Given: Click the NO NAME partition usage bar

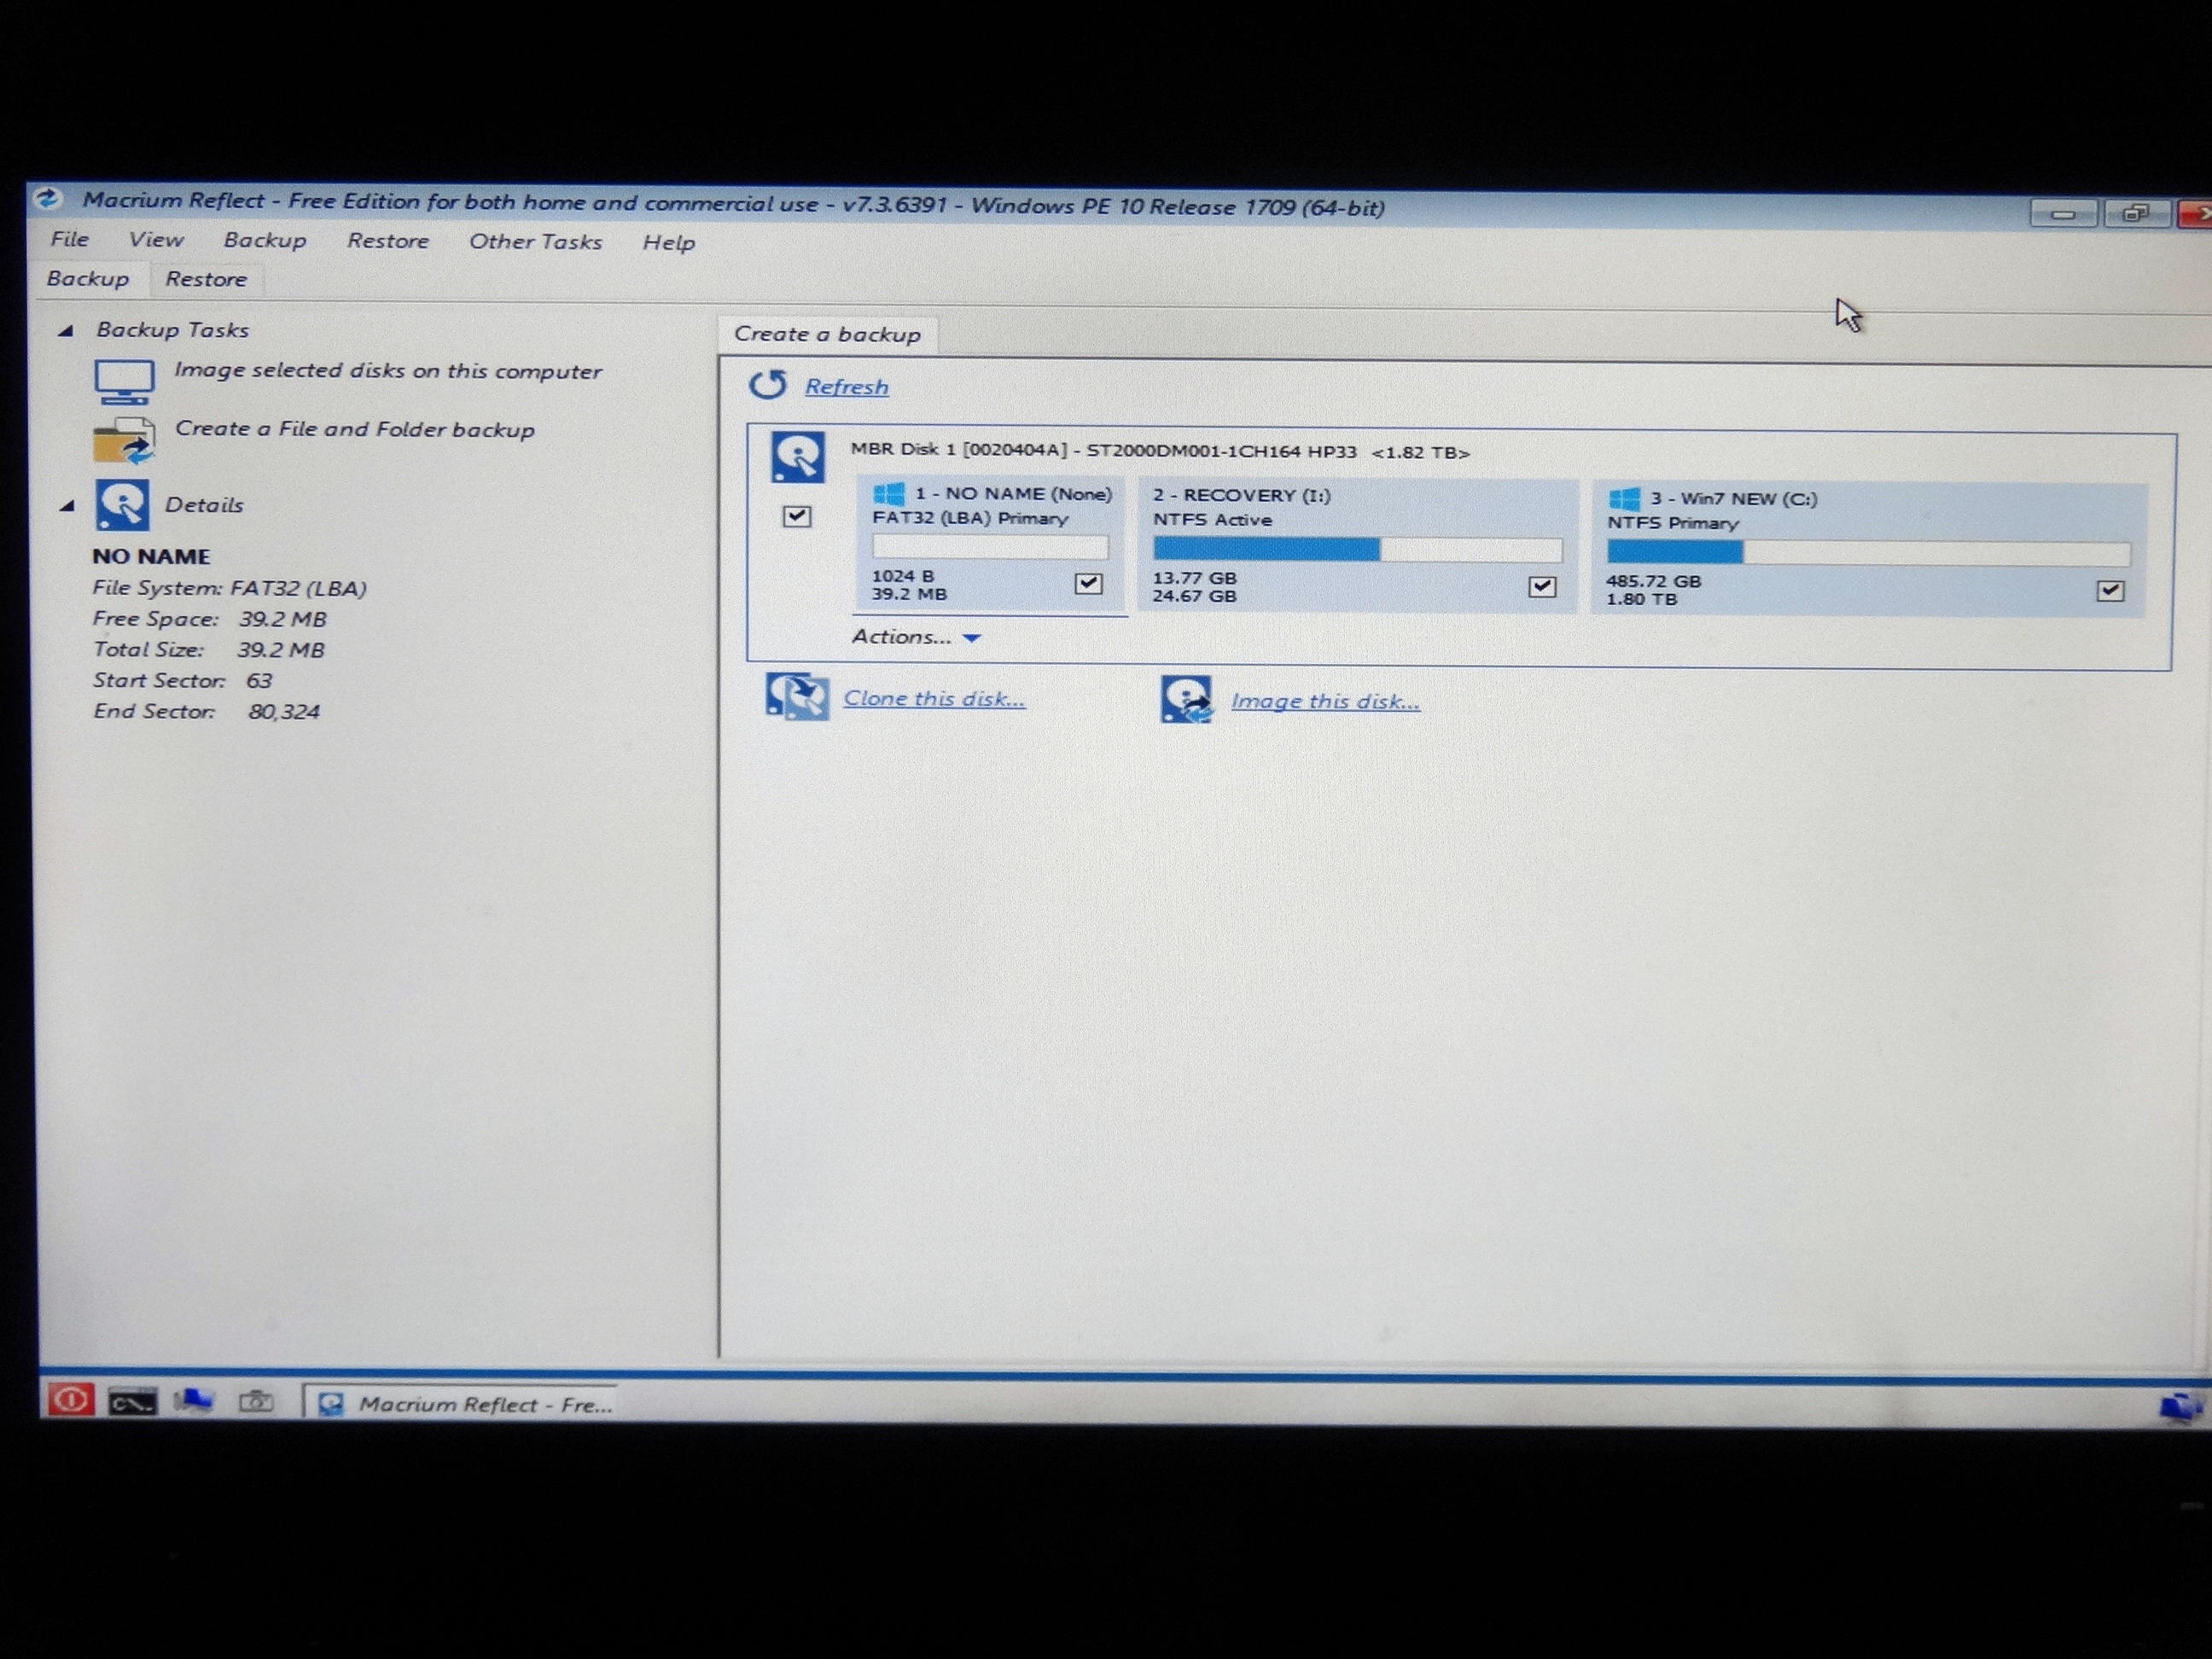Looking at the screenshot, I should point(990,546).
